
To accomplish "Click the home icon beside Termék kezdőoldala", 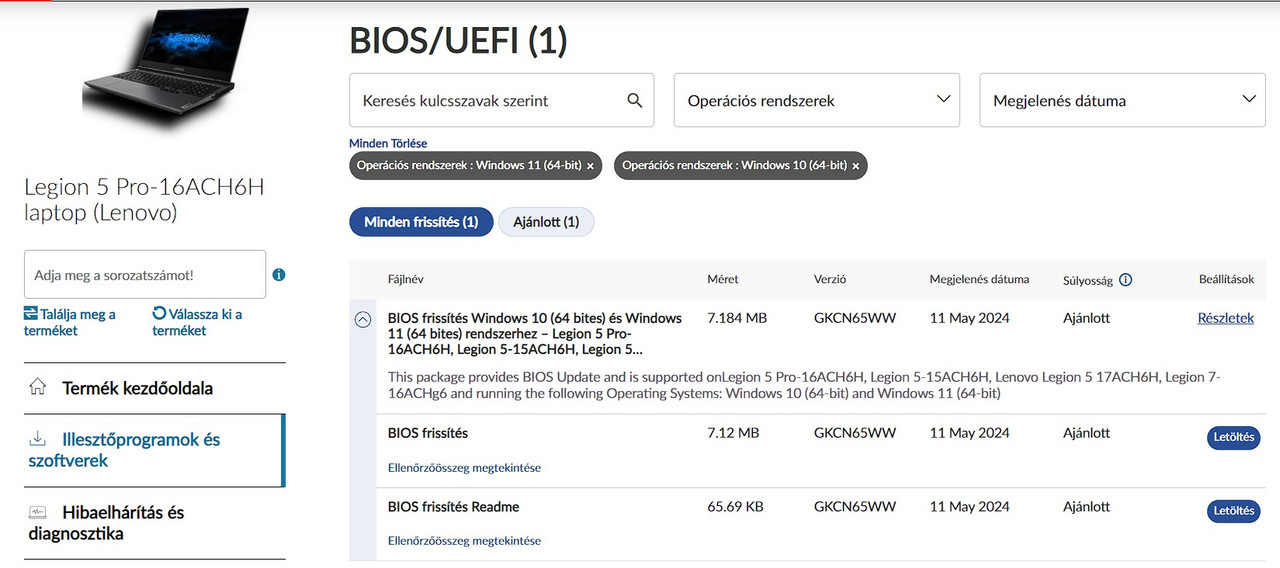I will (x=38, y=387).
